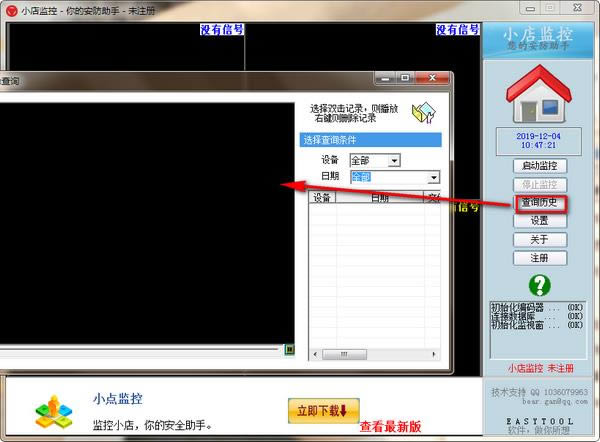
Task: Open the 设置 settings button
Action: click(x=539, y=221)
